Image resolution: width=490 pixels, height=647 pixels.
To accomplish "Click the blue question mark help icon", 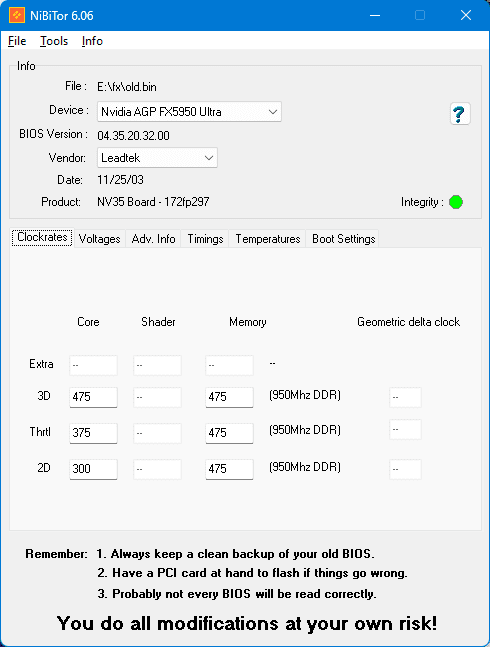I will [459, 114].
